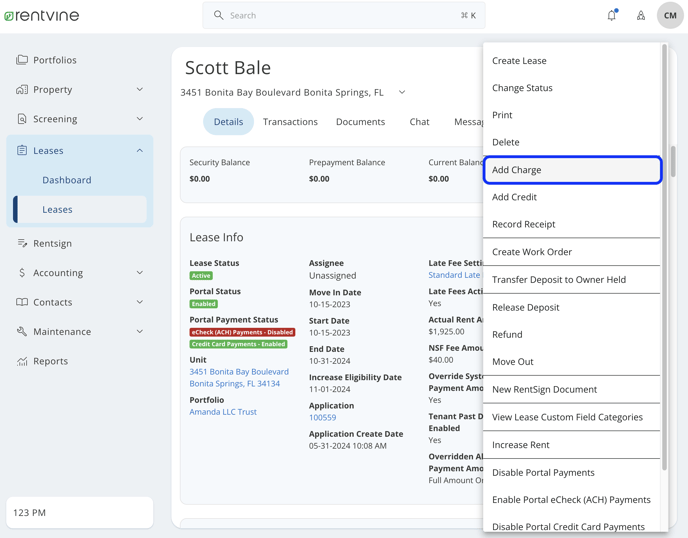Click the Rentvine logo
This screenshot has height=538, width=688.
41,16
